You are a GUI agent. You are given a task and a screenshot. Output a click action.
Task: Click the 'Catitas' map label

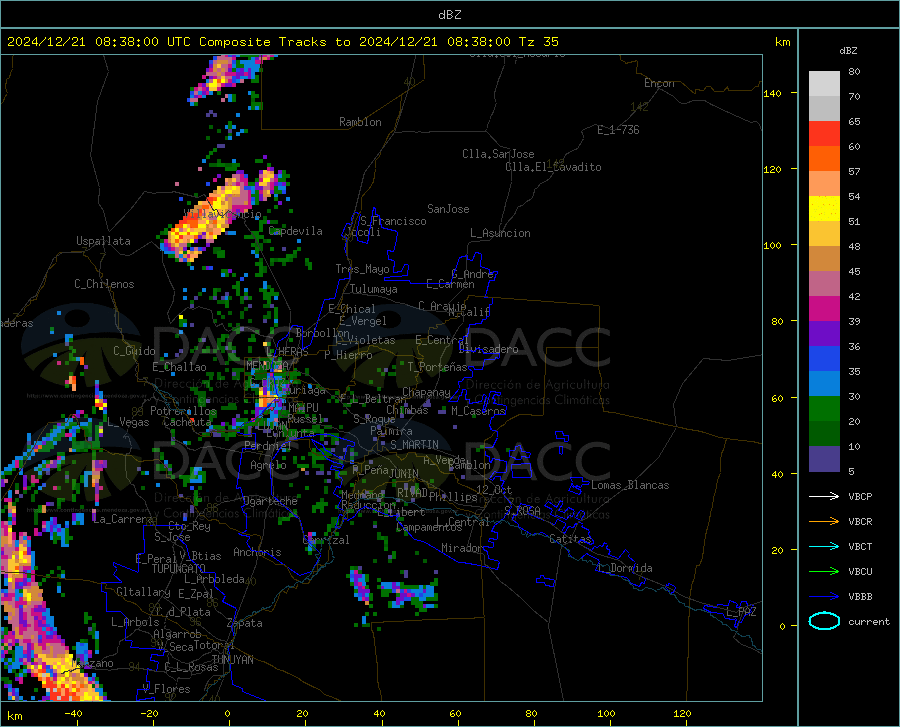(x=571, y=539)
